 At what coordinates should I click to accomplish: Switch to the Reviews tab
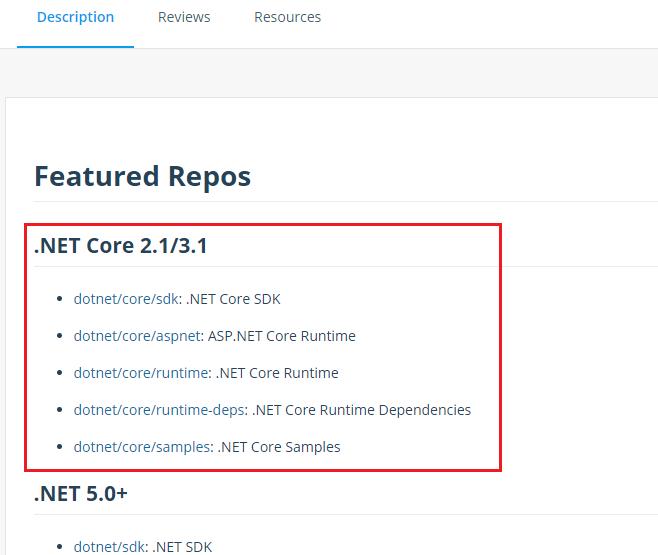coord(184,17)
